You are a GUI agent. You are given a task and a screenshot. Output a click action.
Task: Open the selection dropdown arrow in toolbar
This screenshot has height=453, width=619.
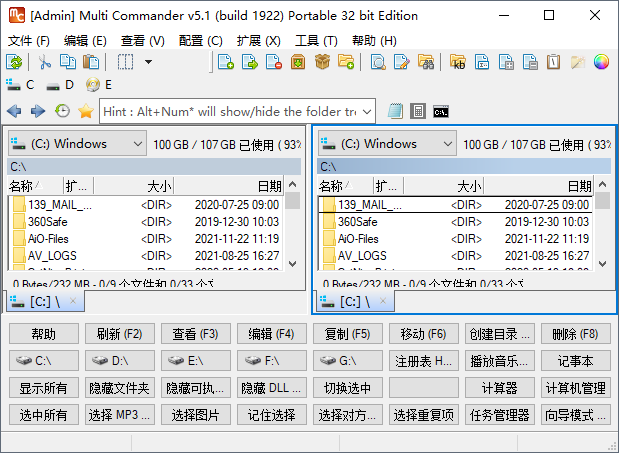point(148,62)
